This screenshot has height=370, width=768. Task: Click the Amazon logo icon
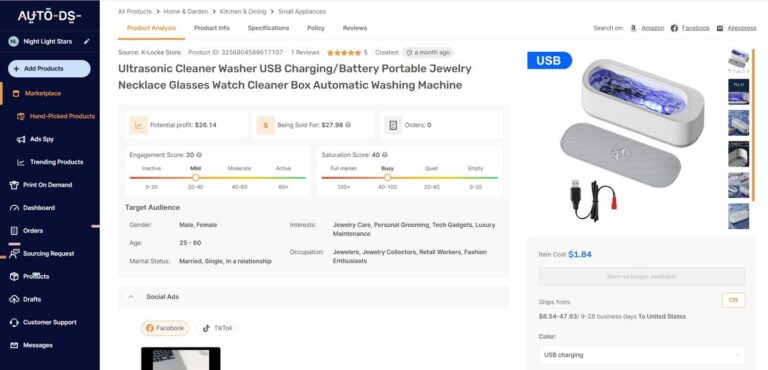point(633,28)
